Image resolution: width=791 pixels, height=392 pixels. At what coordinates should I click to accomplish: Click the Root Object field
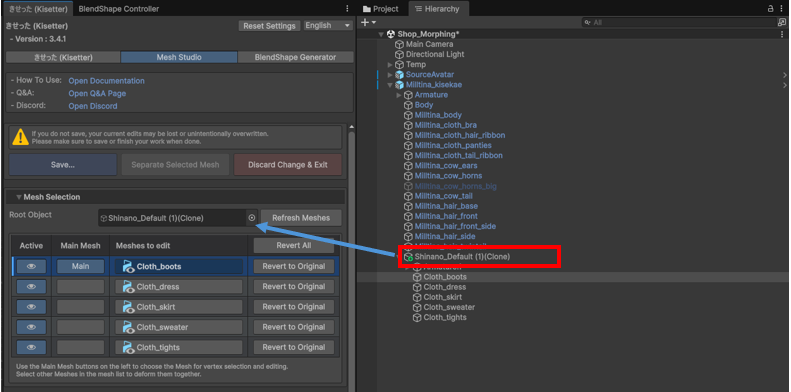pos(178,218)
